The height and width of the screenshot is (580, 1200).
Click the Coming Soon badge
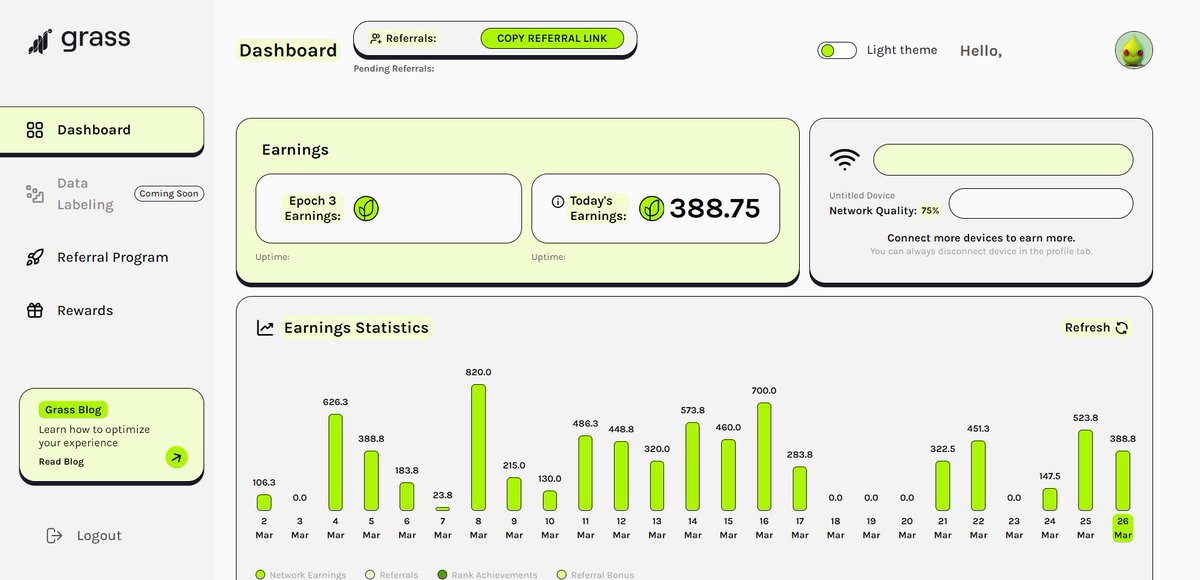169,194
